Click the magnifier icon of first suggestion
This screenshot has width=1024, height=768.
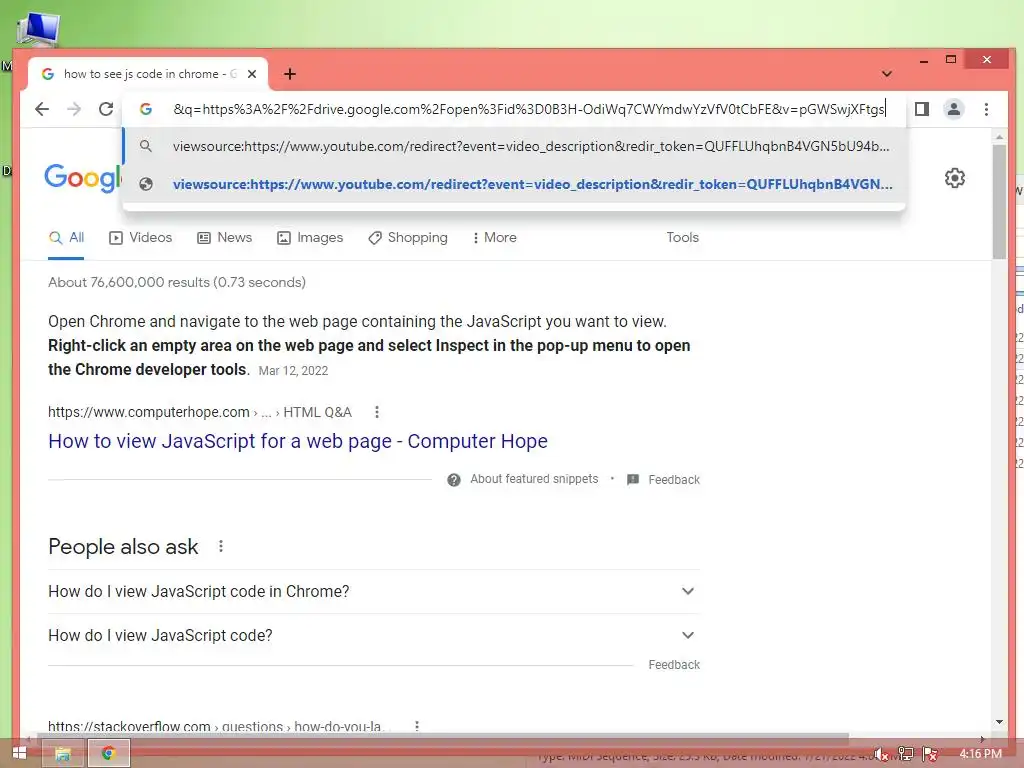point(146,146)
